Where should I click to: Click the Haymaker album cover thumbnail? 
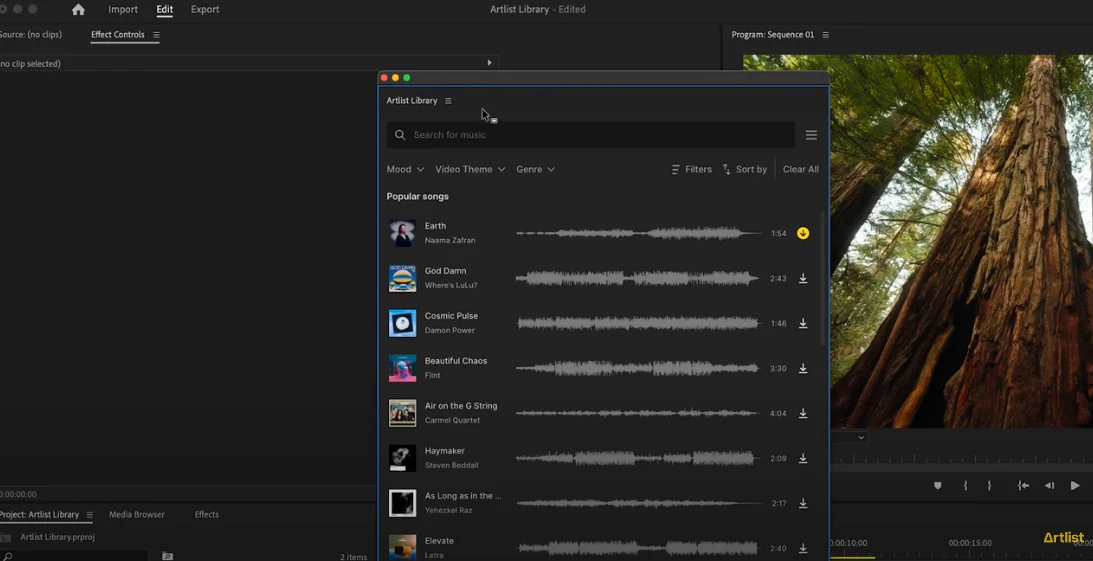point(402,459)
